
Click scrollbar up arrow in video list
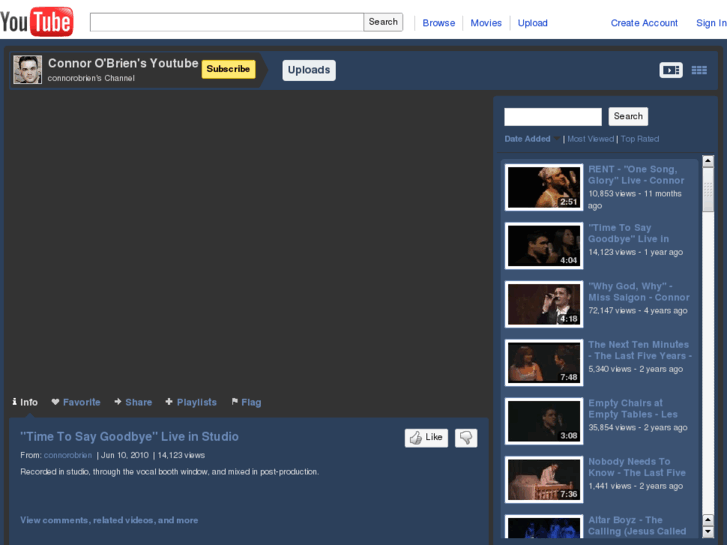pyautogui.click(x=708, y=161)
